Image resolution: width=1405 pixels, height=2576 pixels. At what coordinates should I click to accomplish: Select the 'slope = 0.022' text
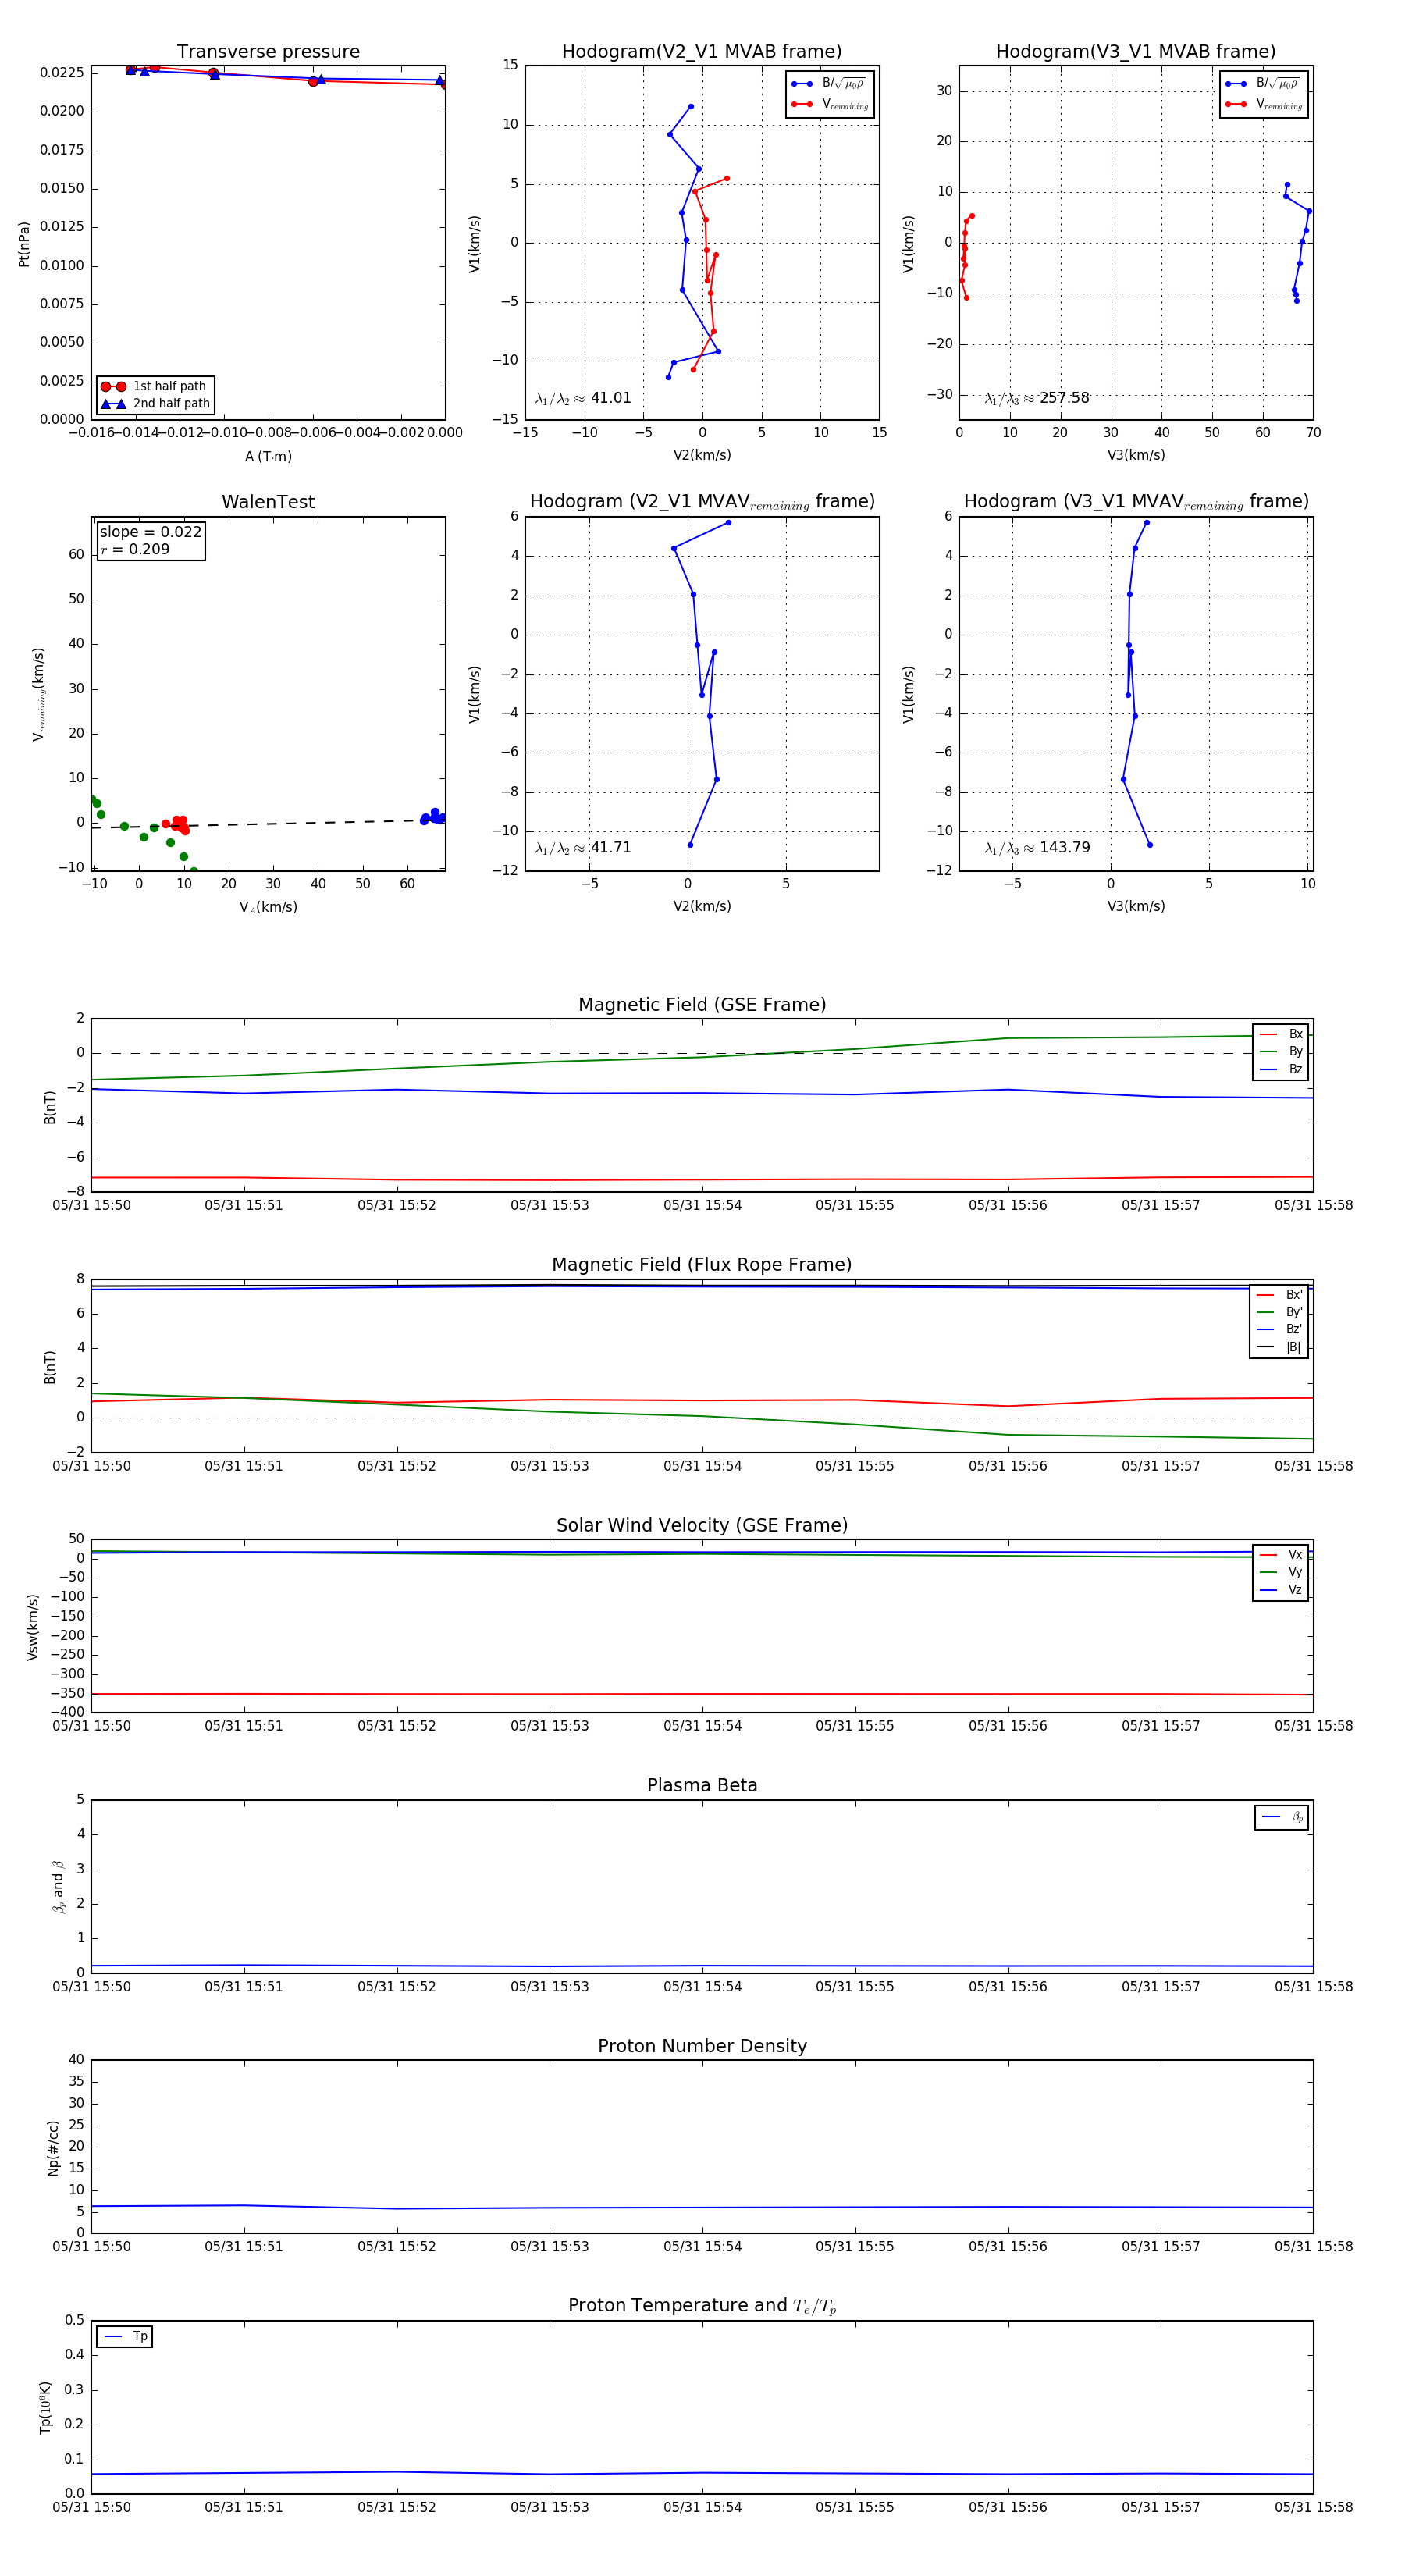[150, 532]
